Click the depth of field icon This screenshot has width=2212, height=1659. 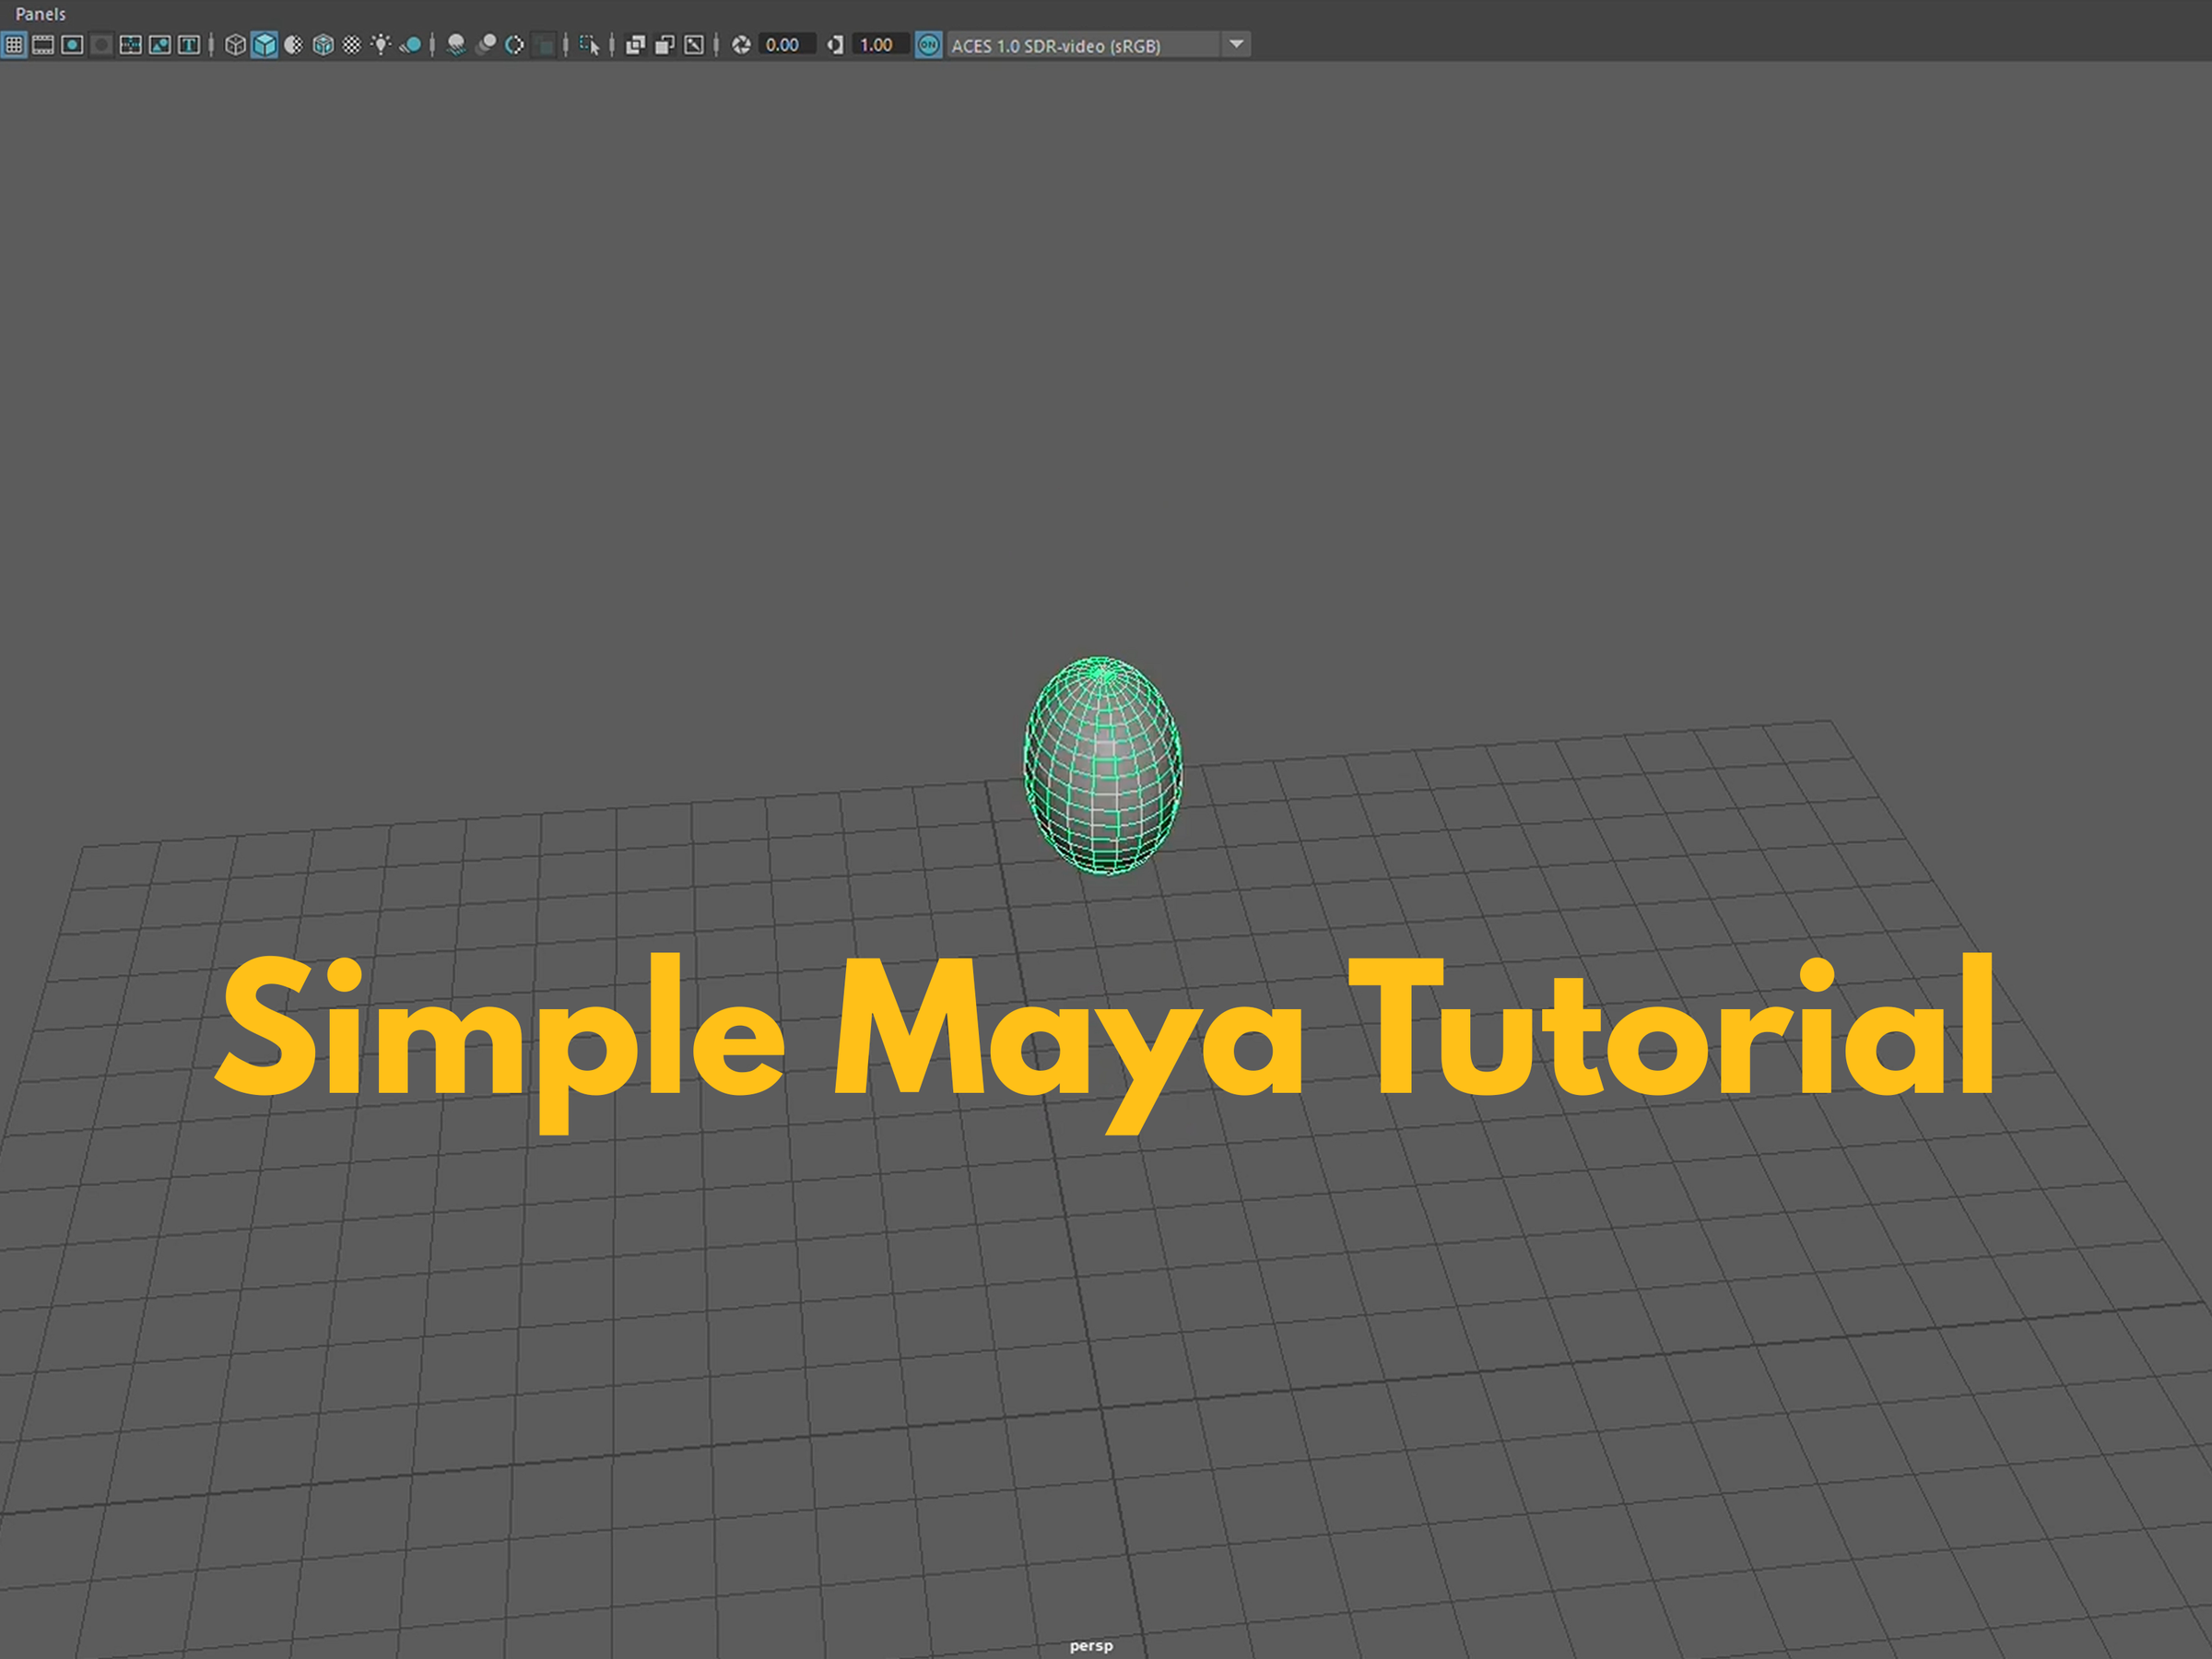(x=544, y=45)
